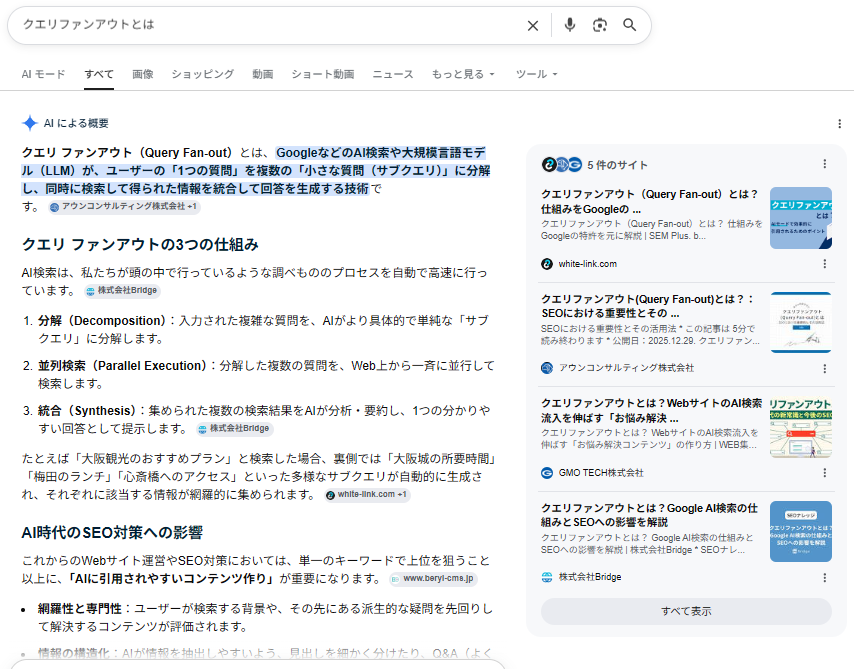
Task: Click the 株式会社Bridge source name in panel
Action: [x=590, y=577]
